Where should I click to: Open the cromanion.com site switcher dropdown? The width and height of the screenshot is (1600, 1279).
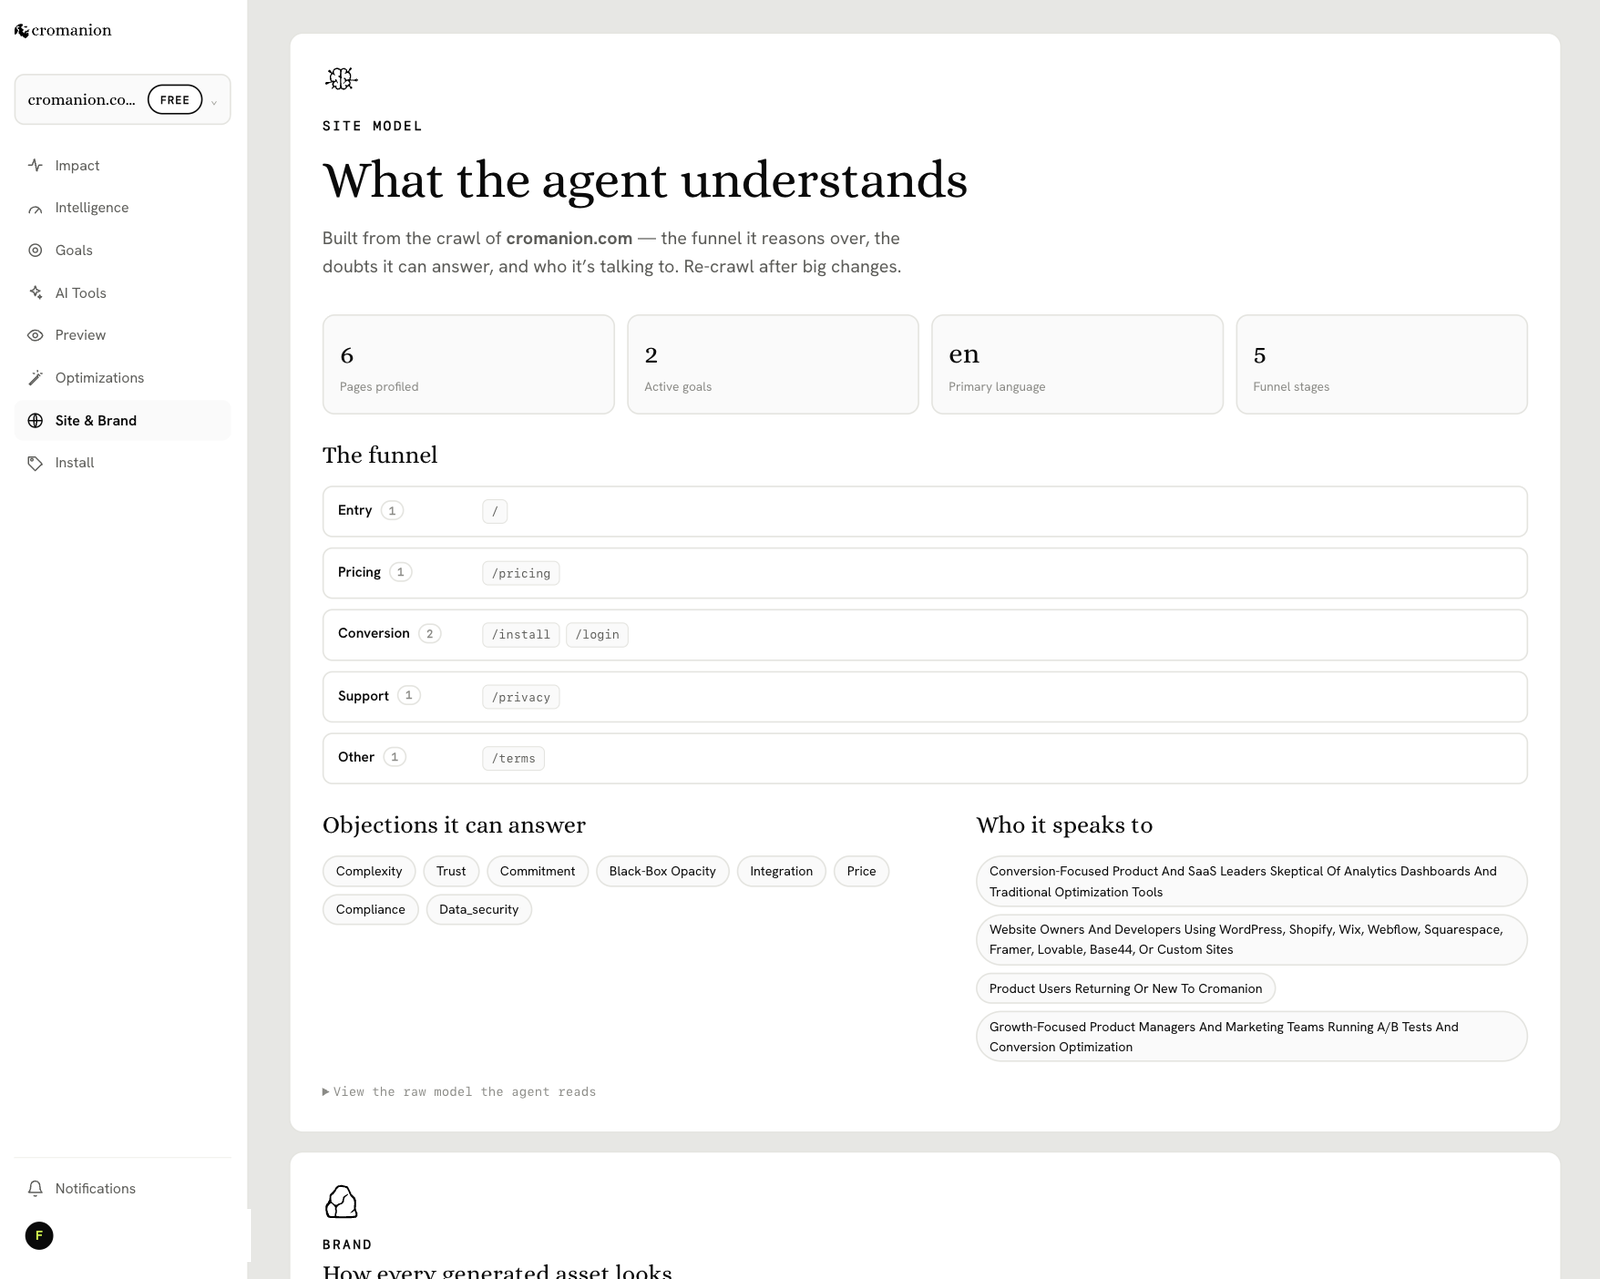click(x=122, y=100)
